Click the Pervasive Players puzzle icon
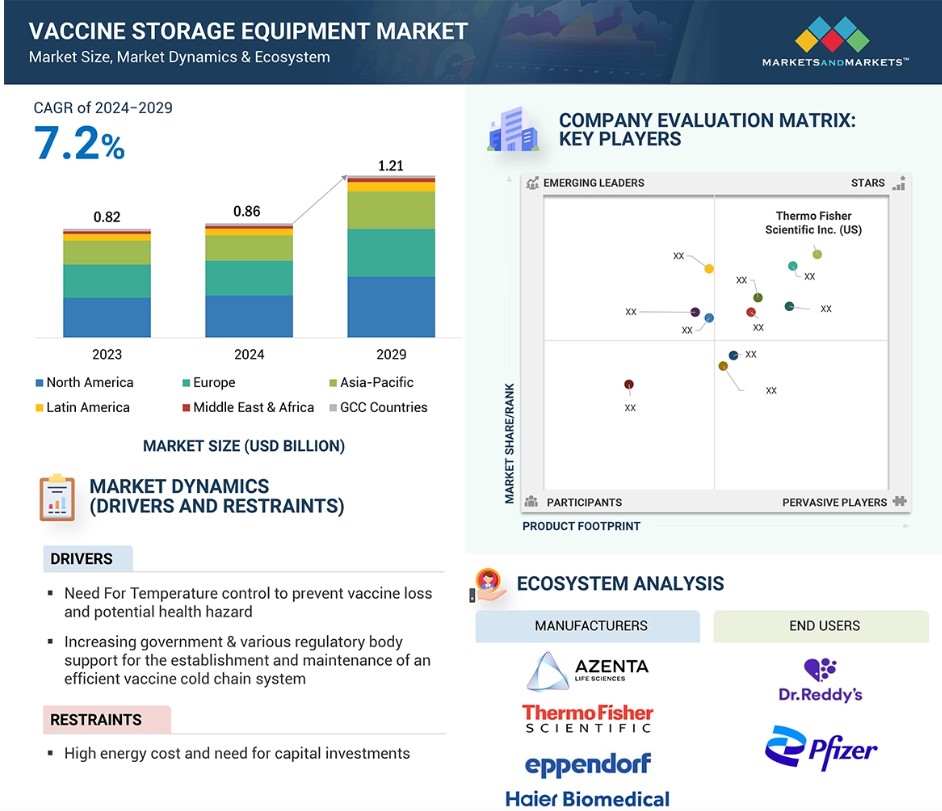This screenshot has height=811, width=942. 899,501
